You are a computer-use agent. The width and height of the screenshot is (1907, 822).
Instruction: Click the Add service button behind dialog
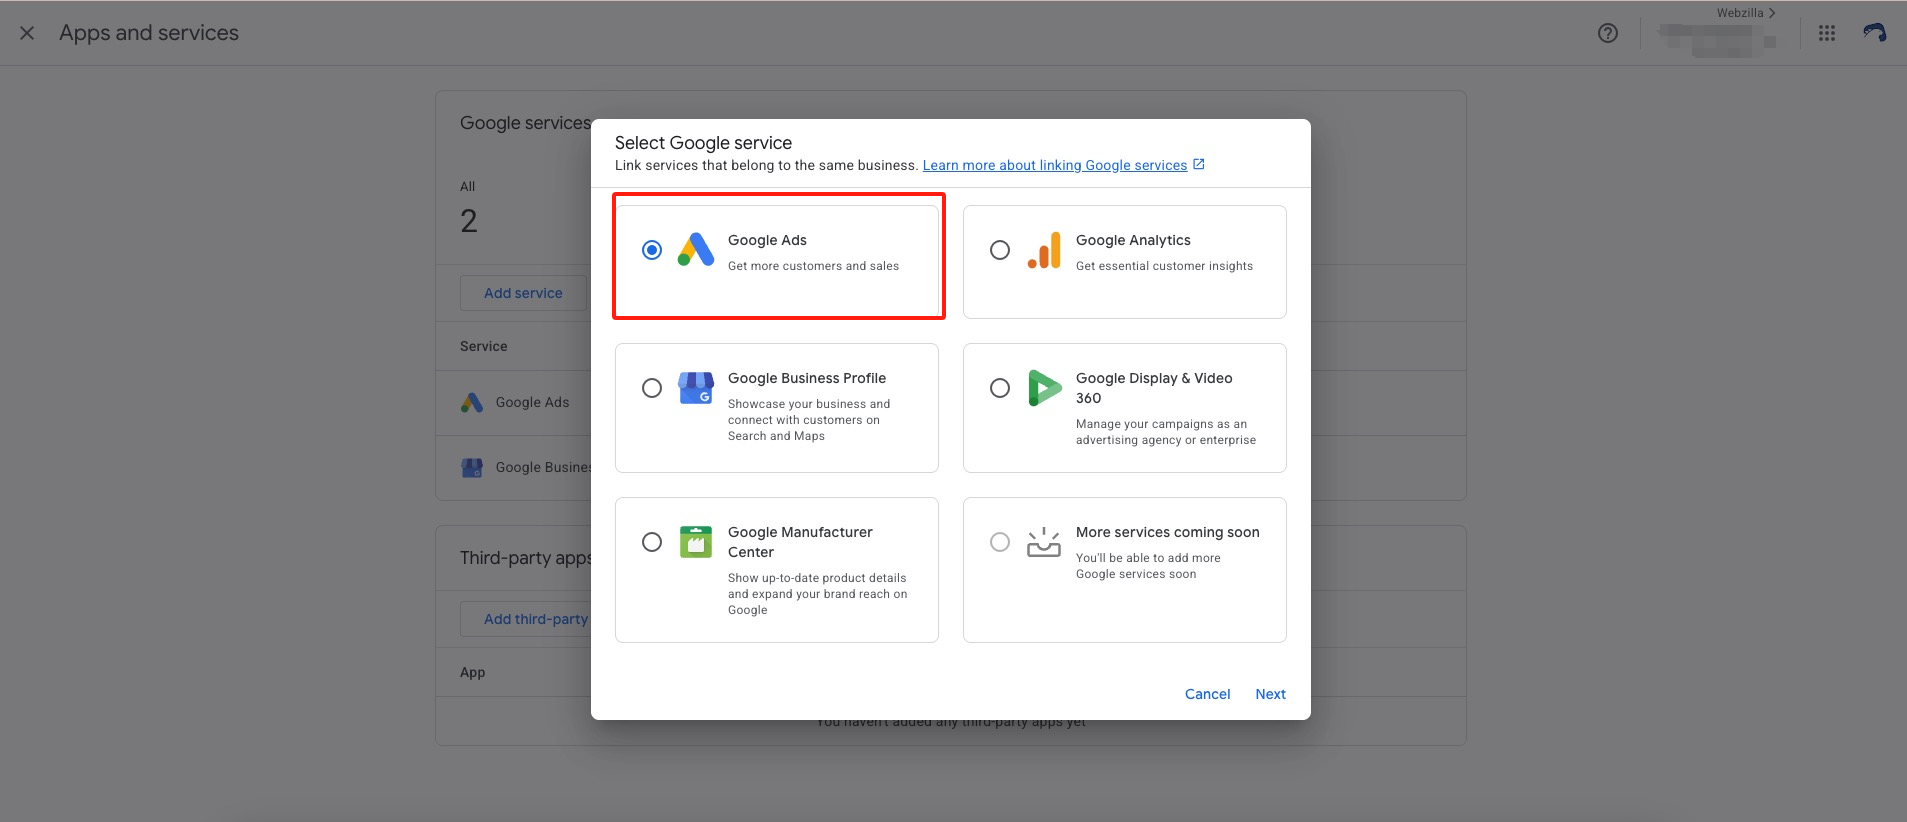pyautogui.click(x=523, y=293)
